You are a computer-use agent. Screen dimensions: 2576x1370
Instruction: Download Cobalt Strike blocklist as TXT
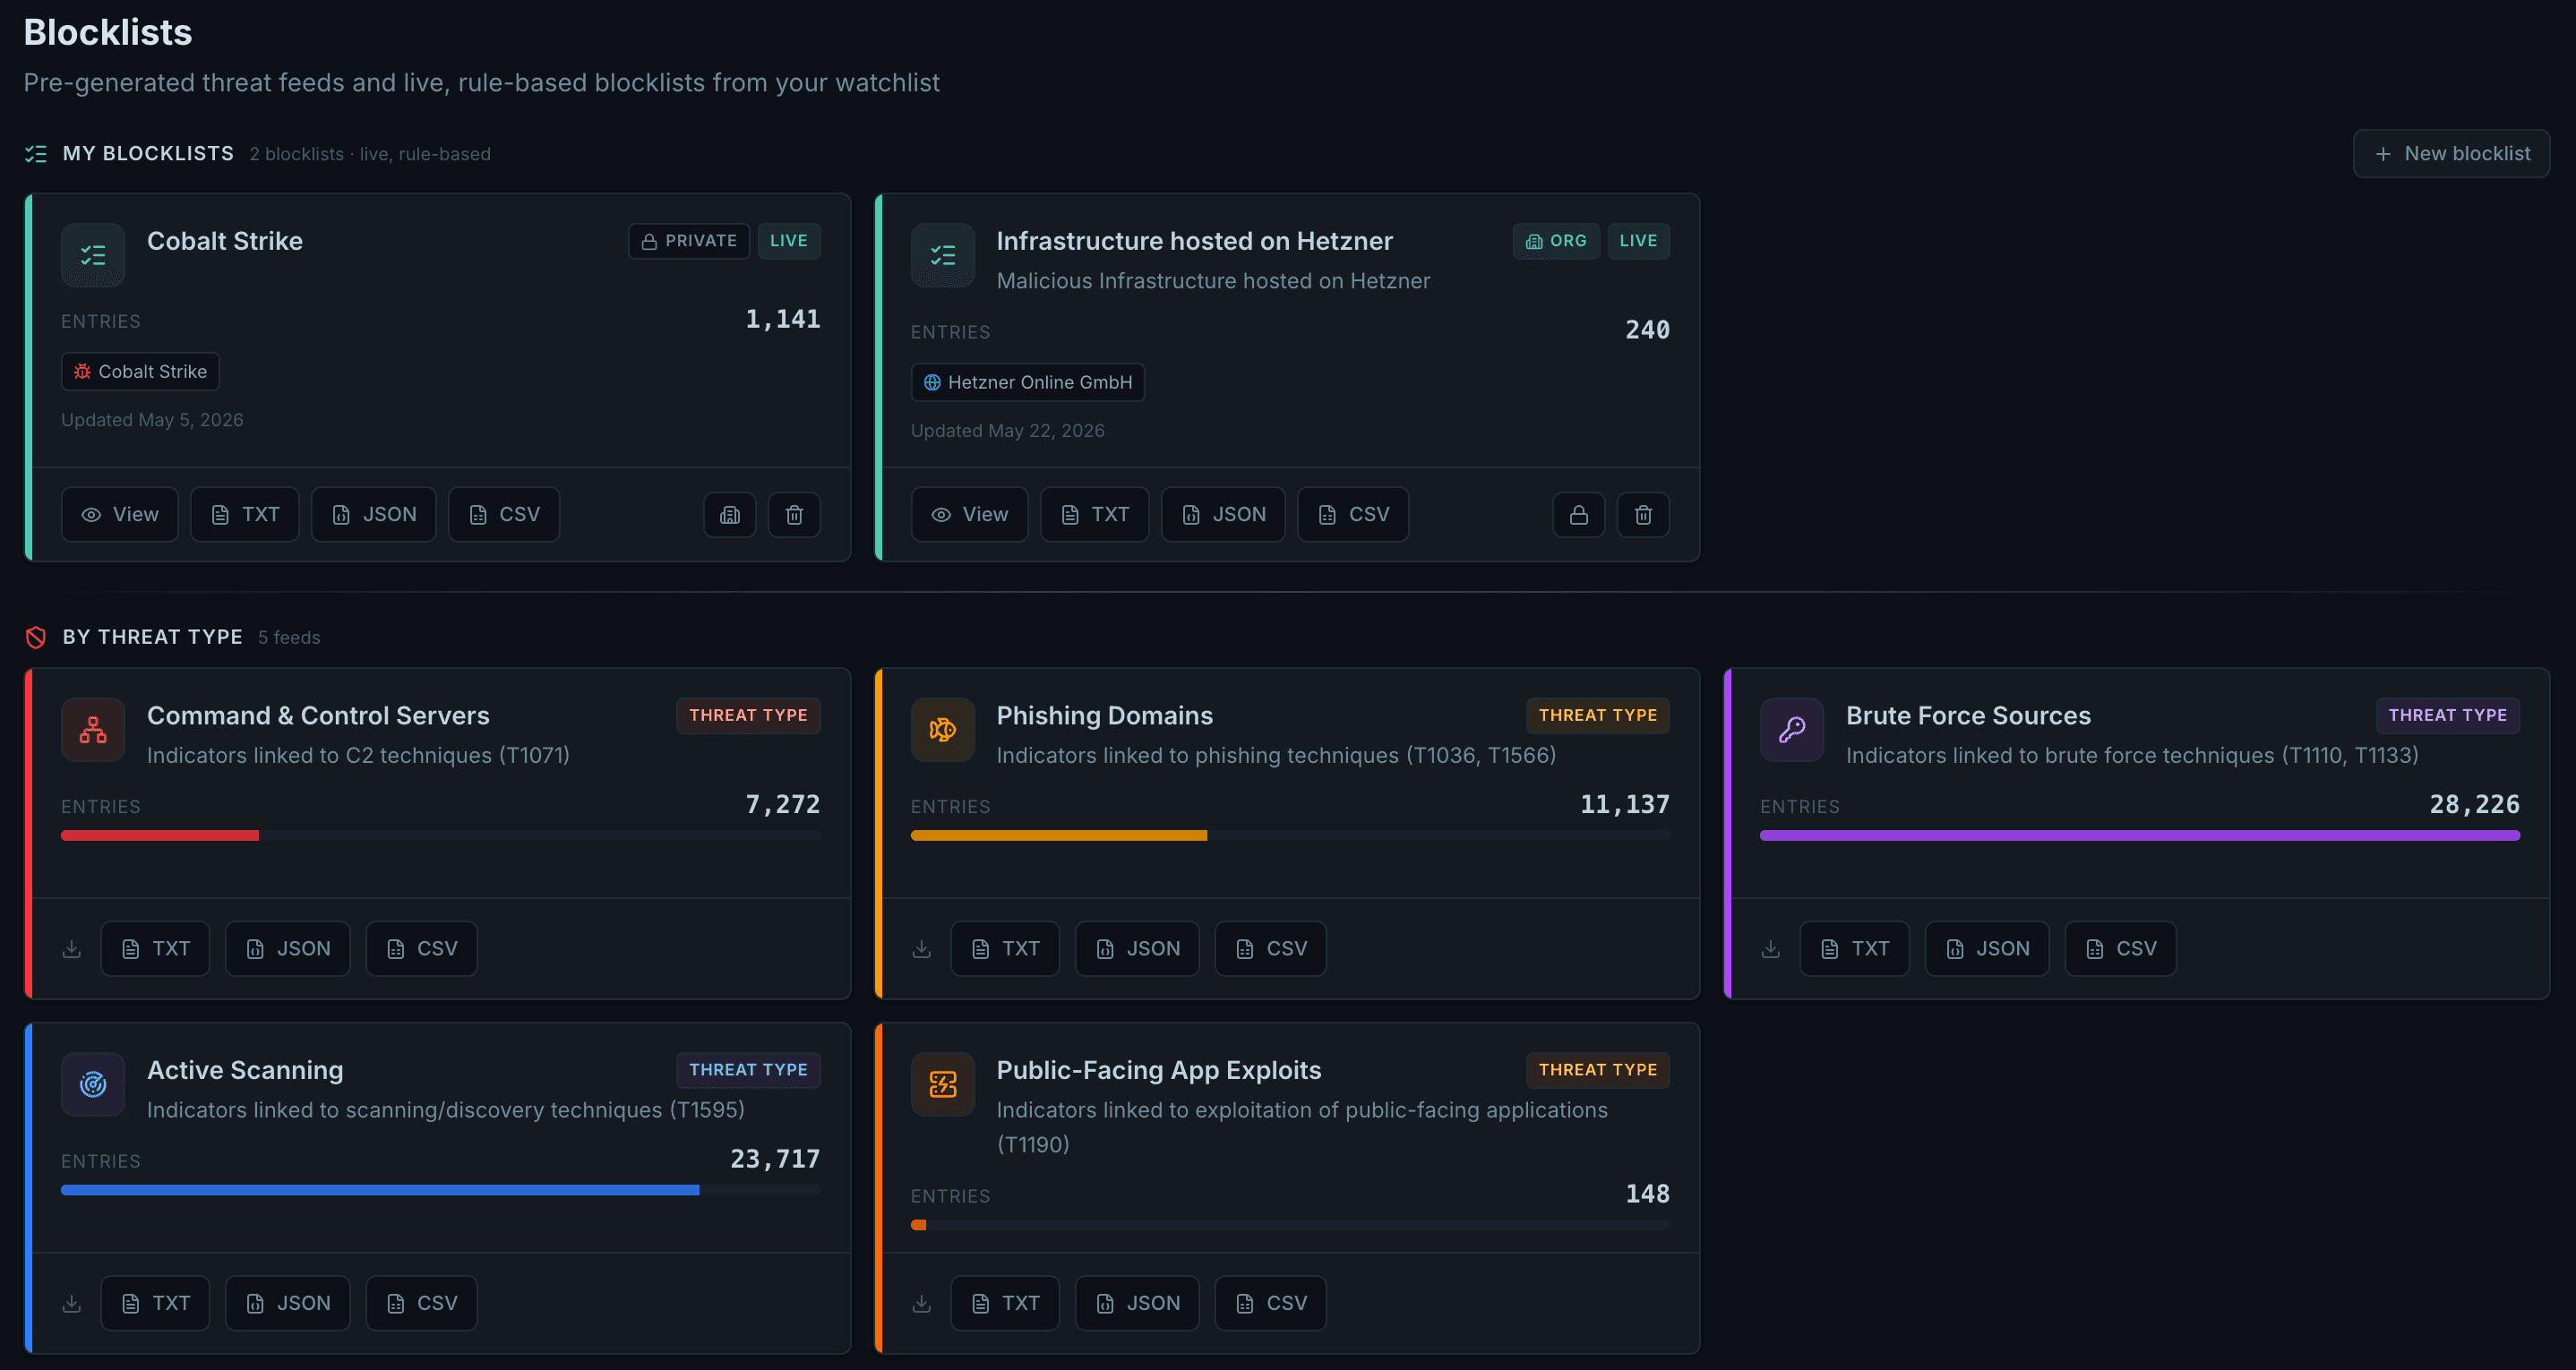click(245, 514)
